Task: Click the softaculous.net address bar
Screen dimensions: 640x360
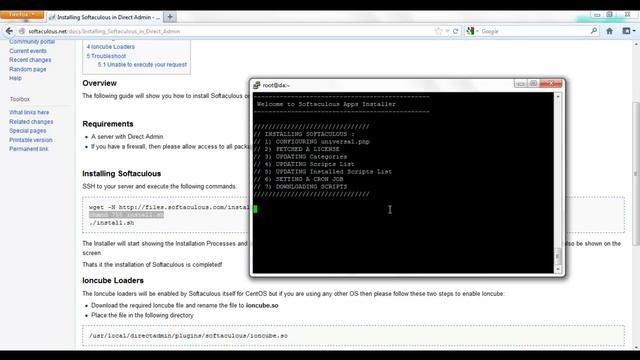Action: [229, 31]
